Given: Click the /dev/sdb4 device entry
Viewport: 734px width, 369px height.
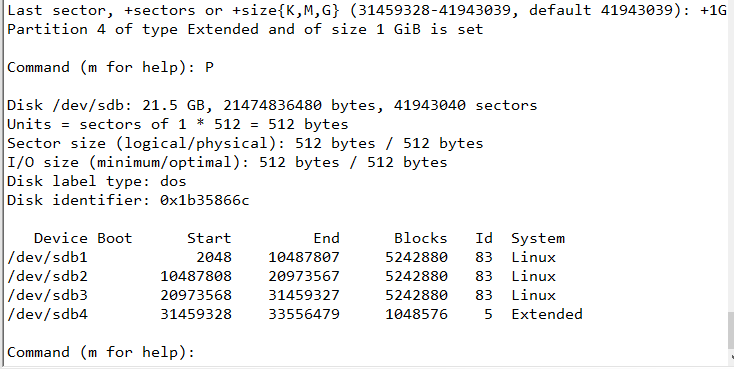Looking at the screenshot, I should [x=47, y=314].
